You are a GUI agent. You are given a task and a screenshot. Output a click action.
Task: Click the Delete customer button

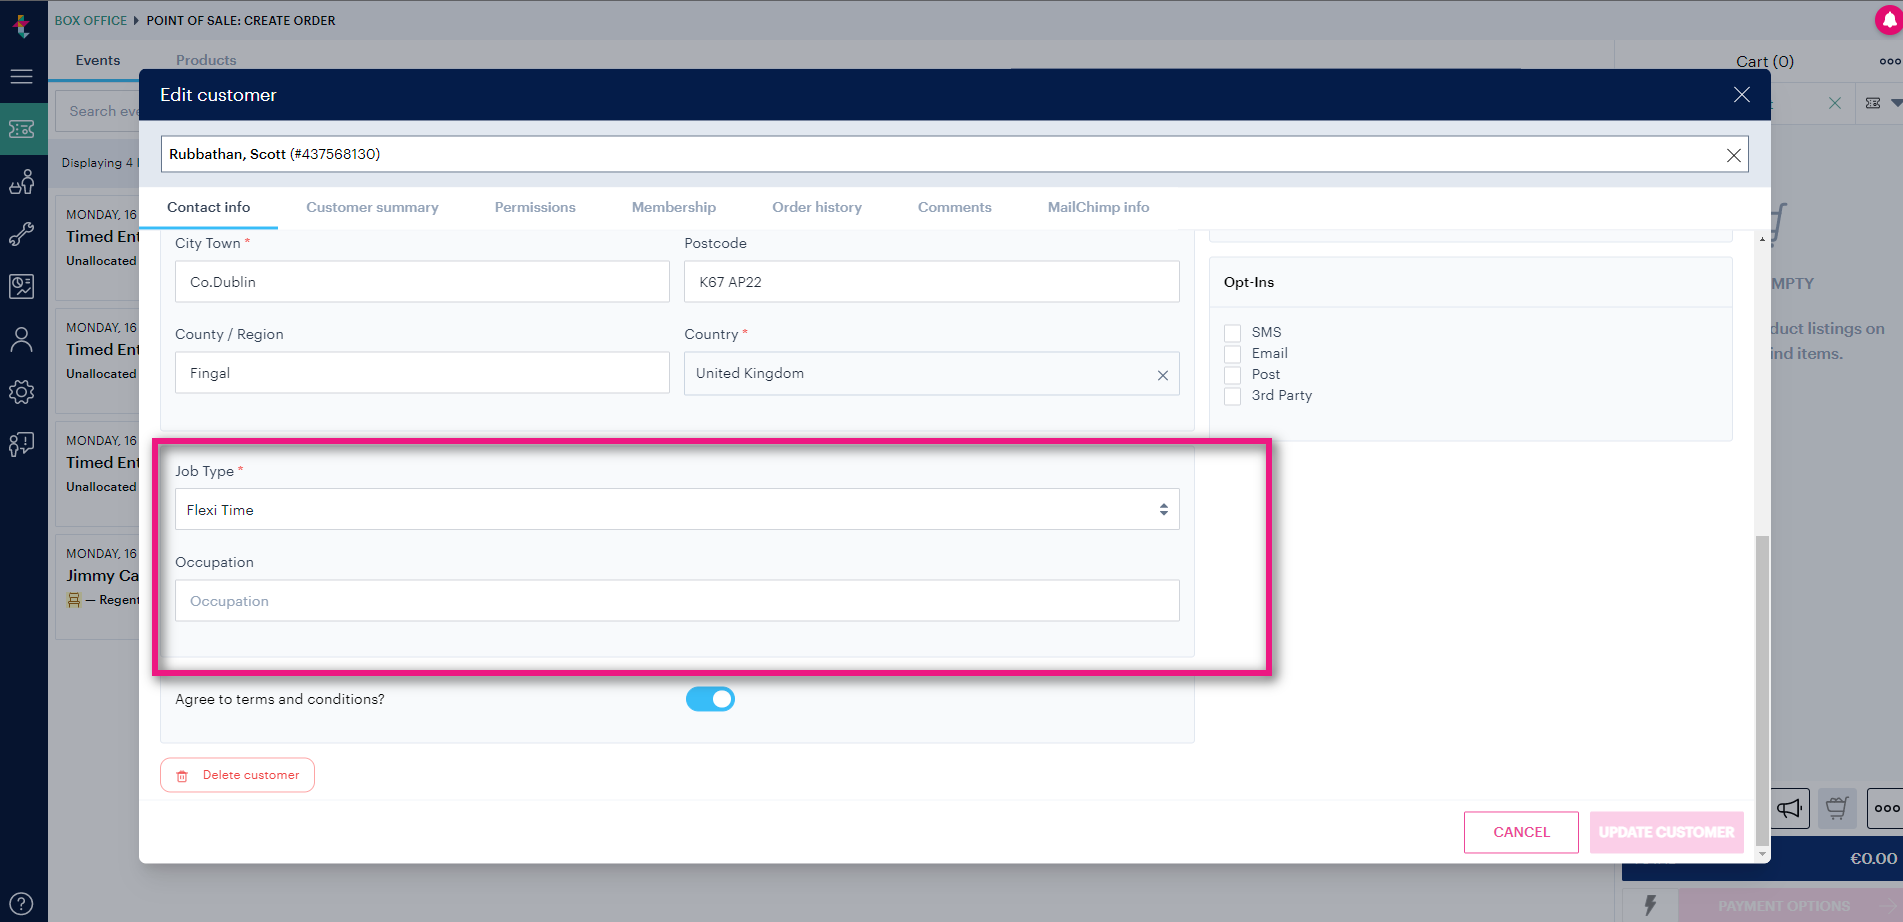pyautogui.click(x=237, y=775)
